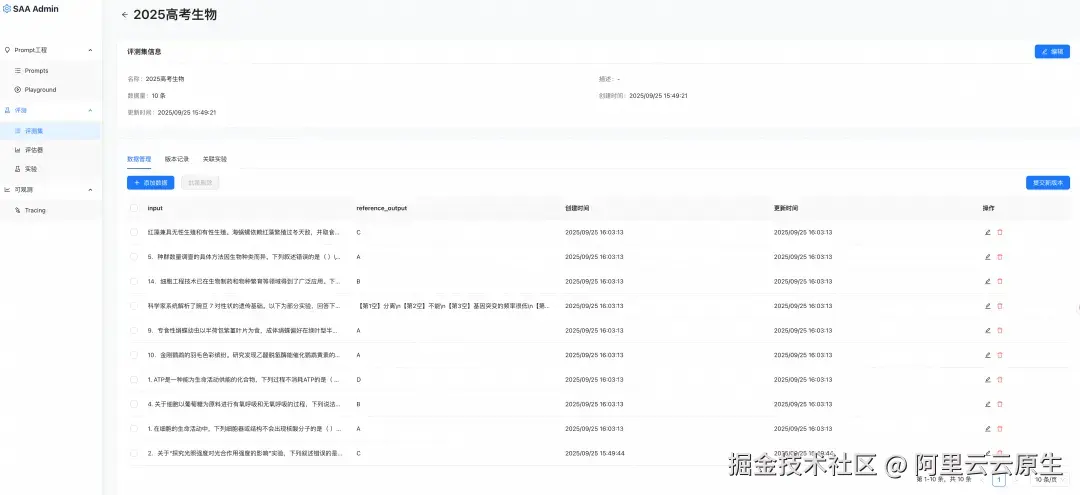Screen dimensions: 1080x495
Task: Toggle the select-all checkbox in the table header
Action: pyautogui.click(x=134, y=208)
